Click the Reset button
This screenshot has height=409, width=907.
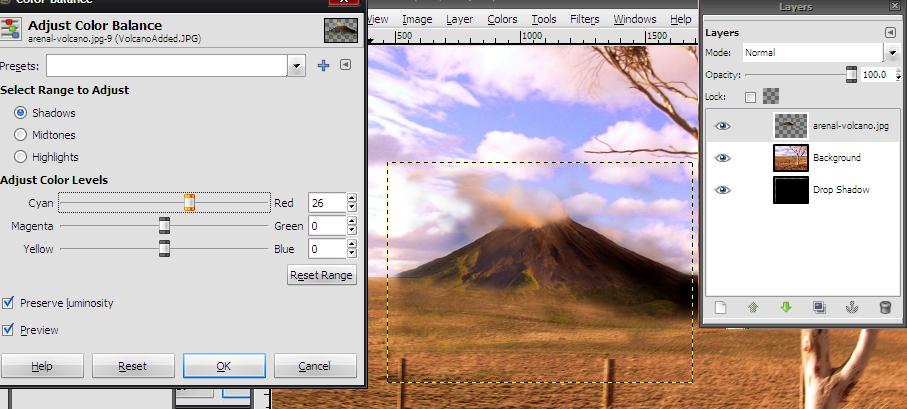[x=133, y=366]
